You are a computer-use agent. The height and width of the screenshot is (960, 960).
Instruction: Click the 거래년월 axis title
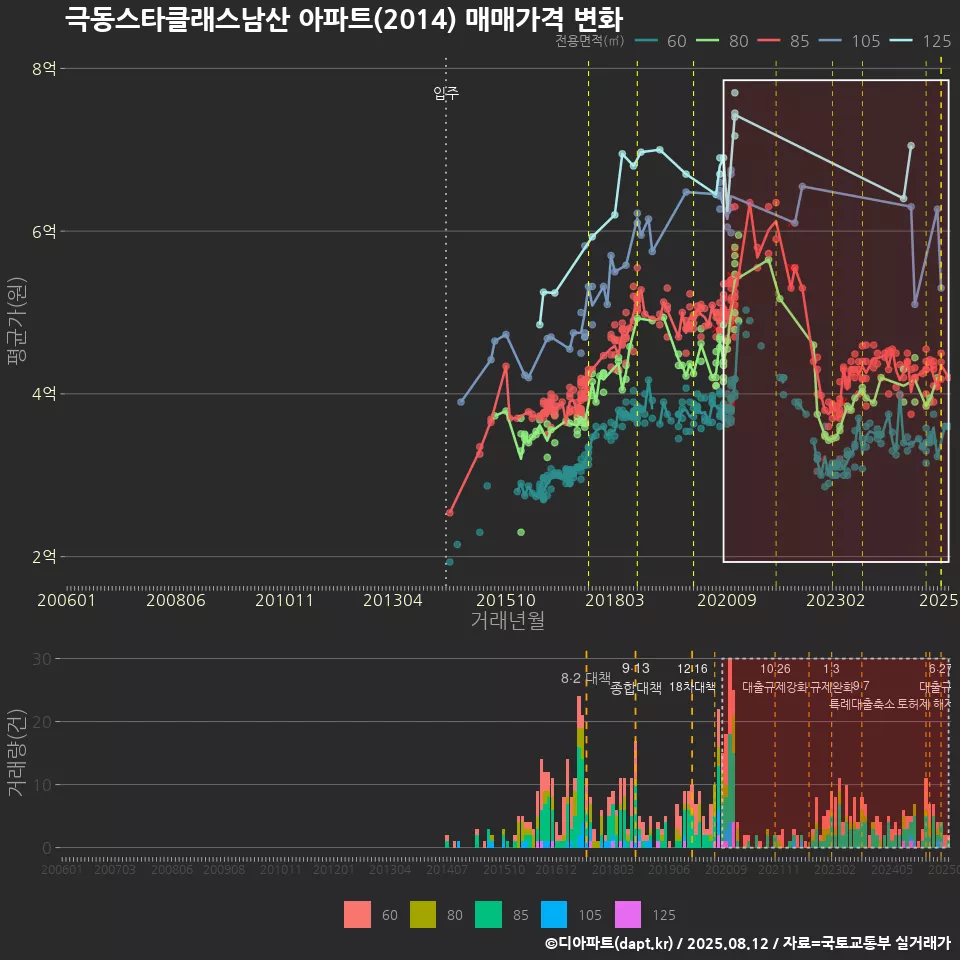click(508, 620)
